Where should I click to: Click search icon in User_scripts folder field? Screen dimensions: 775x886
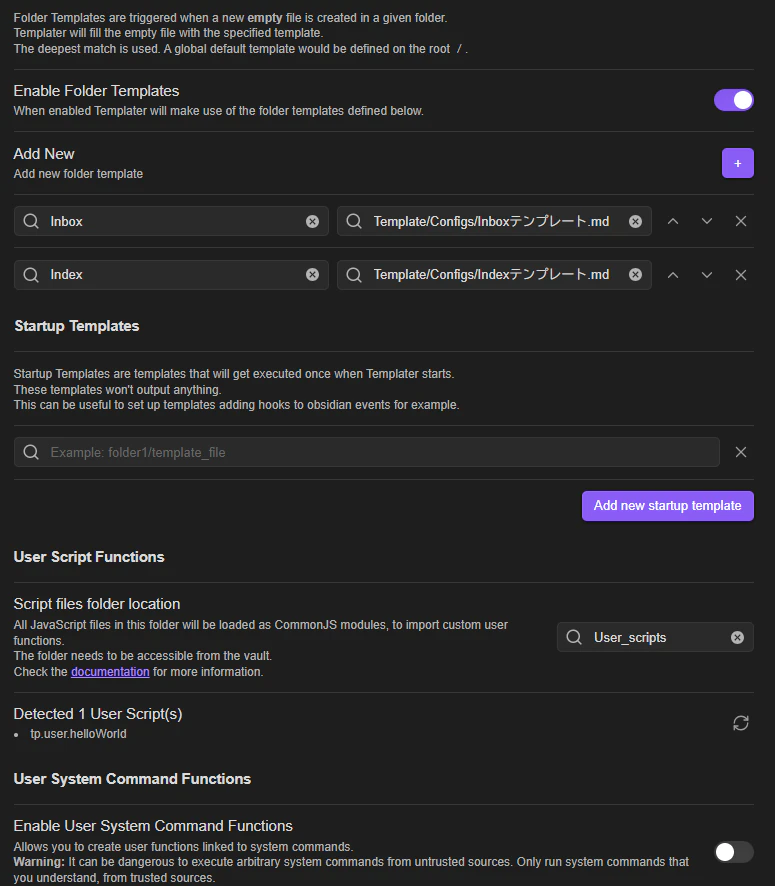point(574,637)
